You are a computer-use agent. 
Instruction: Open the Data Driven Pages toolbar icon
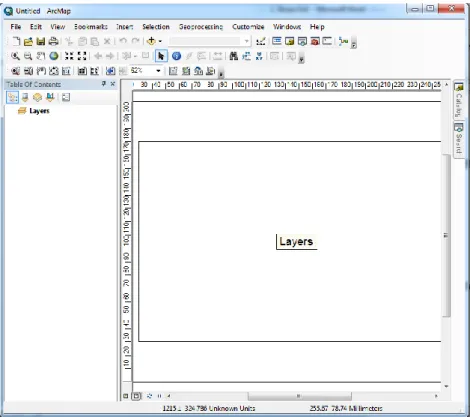tap(211, 71)
